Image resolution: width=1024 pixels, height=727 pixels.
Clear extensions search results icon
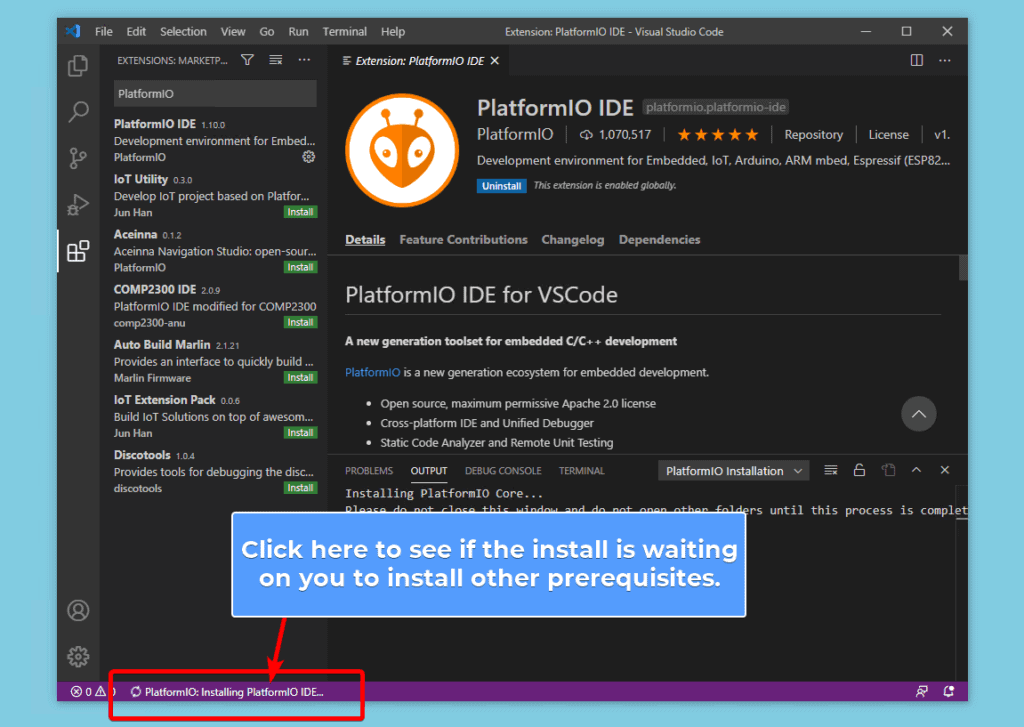pos(276,60)
